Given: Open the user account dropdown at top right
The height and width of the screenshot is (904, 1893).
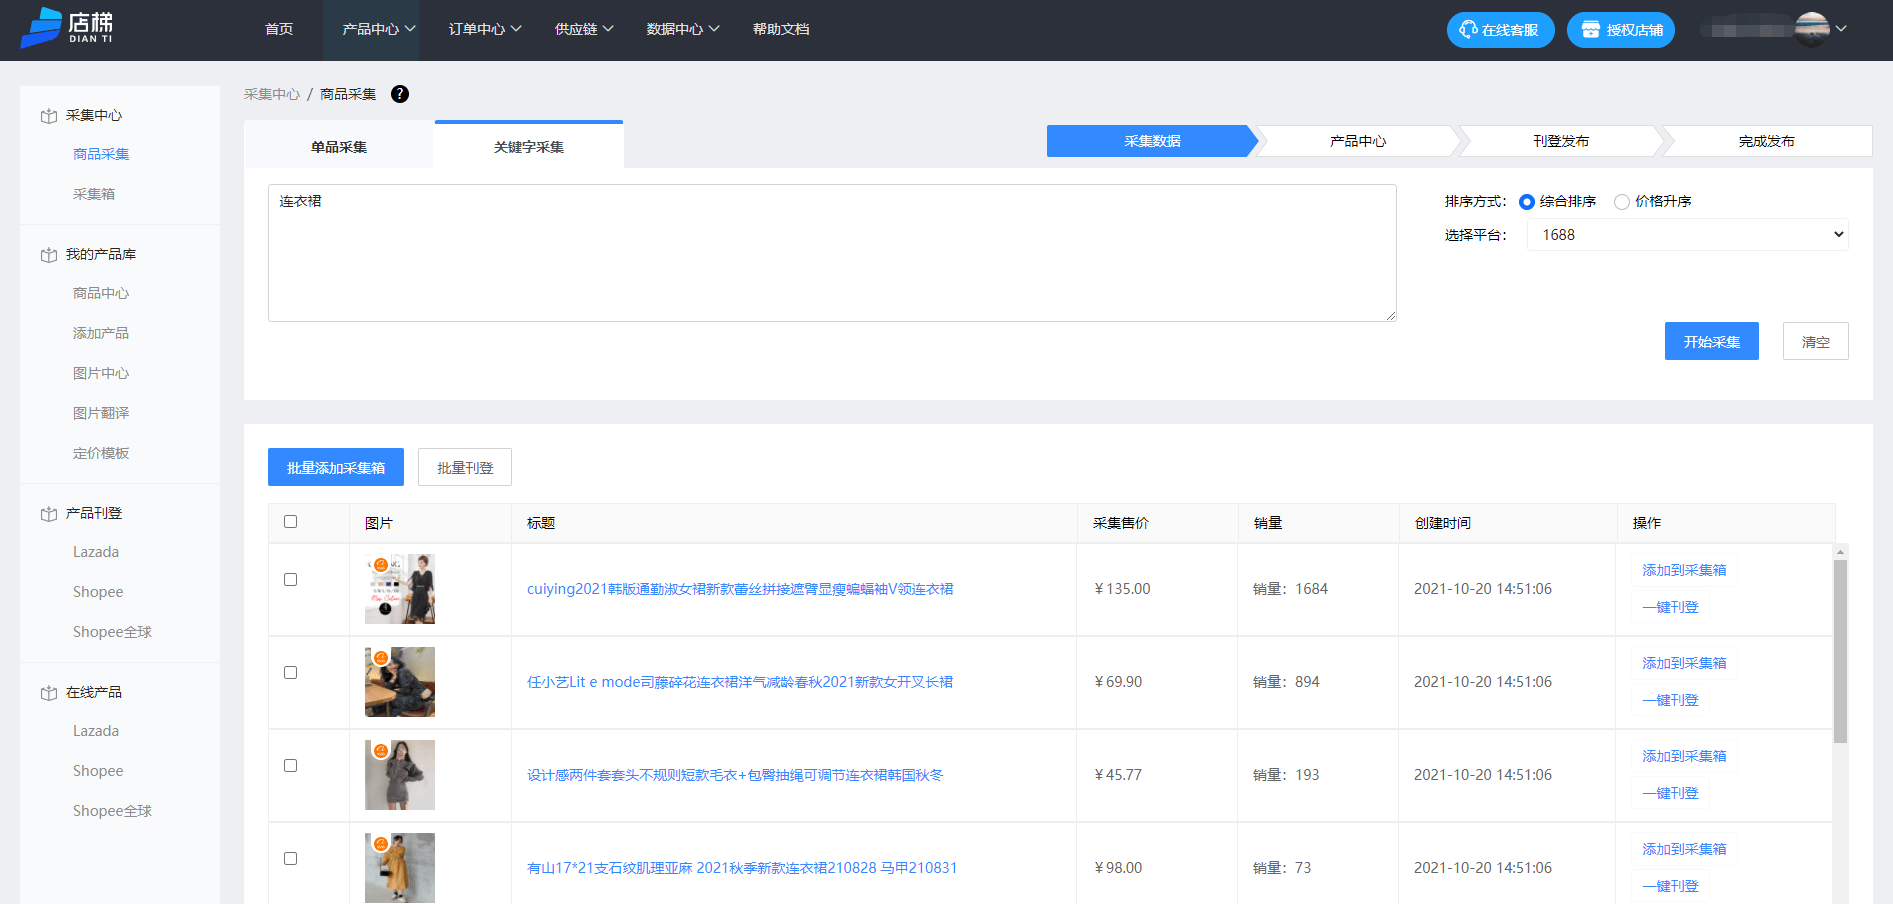Looking at the screenshot, I should click(1843, 29).
